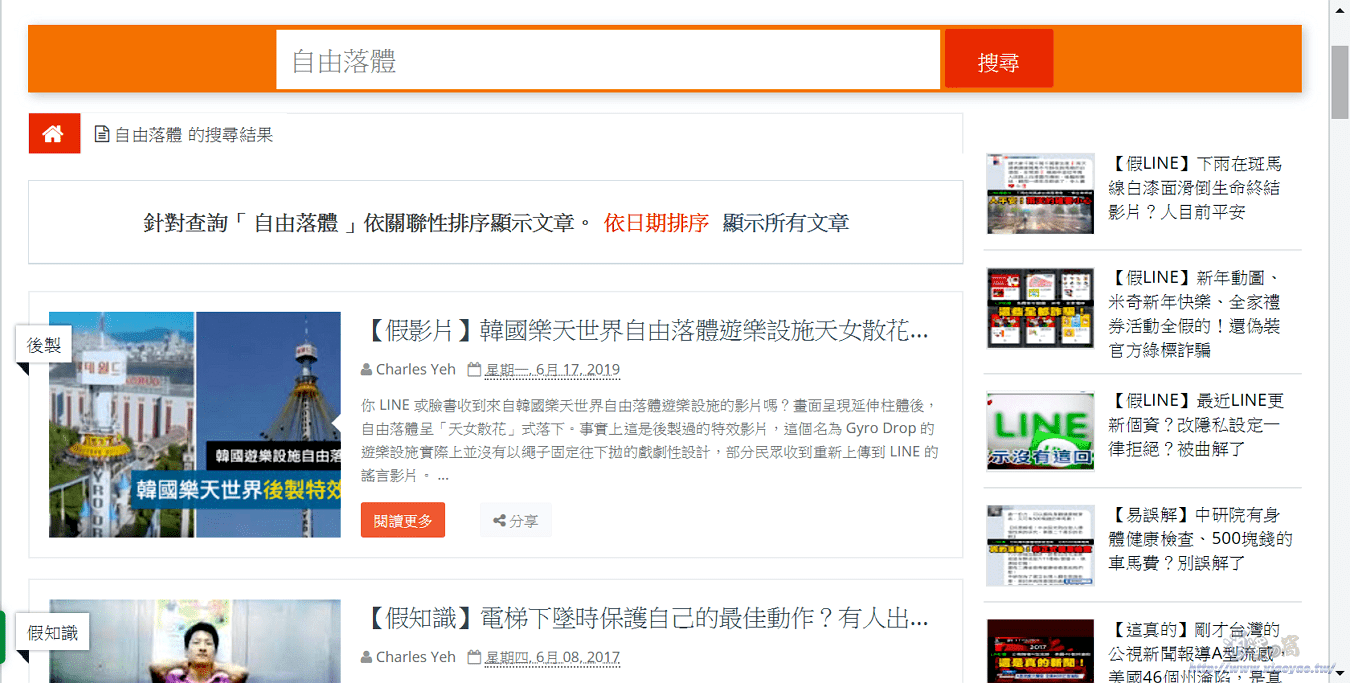Open sidebar thumbnail for 公視新聞 flu article
Screen dimensions: 1350x683
tap(1040, 651)
